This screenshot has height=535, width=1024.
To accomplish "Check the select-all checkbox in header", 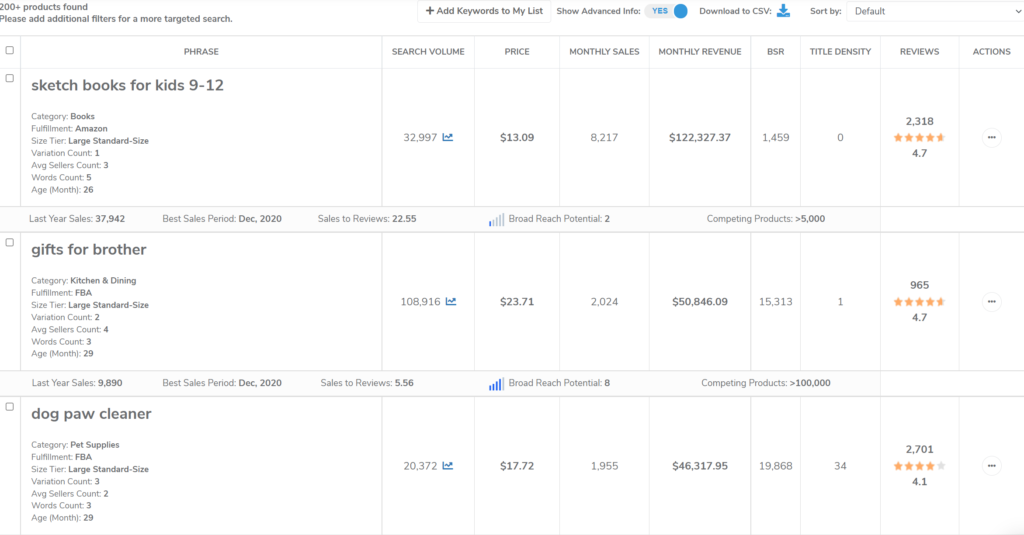I will [x=10, y=50].
